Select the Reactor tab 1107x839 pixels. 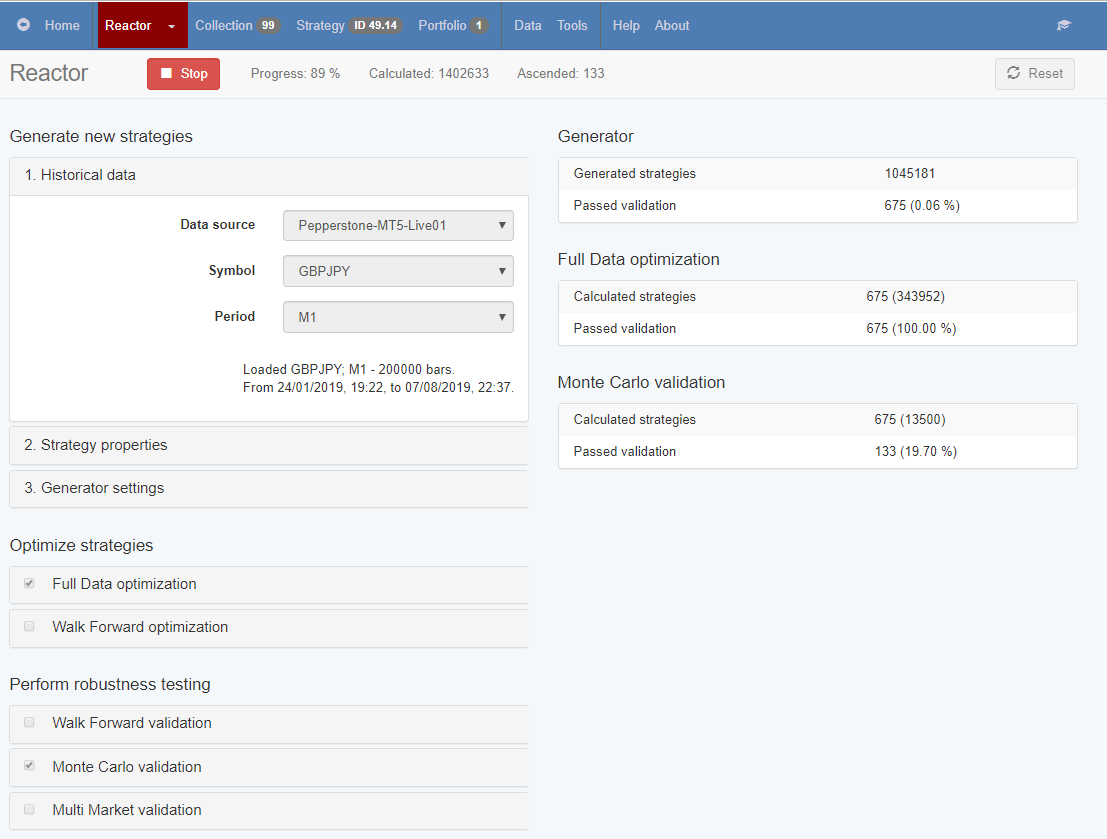(128, 25)
